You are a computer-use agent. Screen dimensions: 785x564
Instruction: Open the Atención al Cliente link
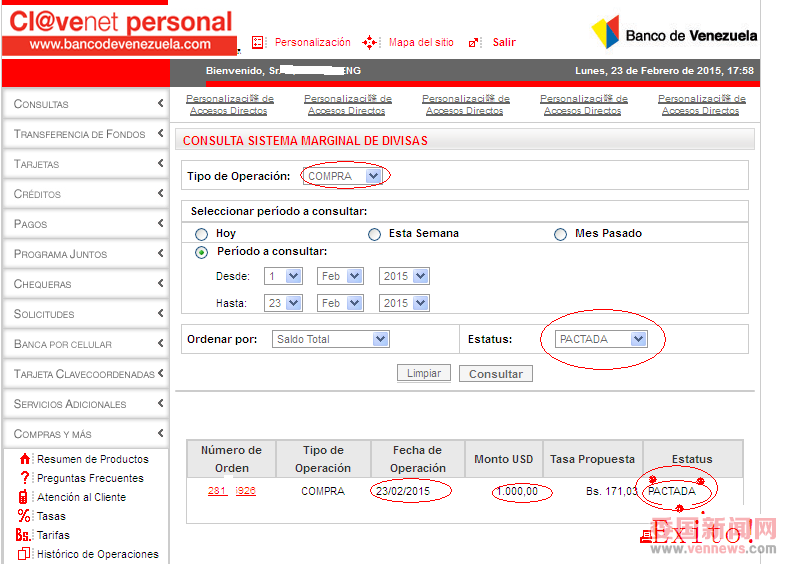pyautogui.click(x=82, y=497)
